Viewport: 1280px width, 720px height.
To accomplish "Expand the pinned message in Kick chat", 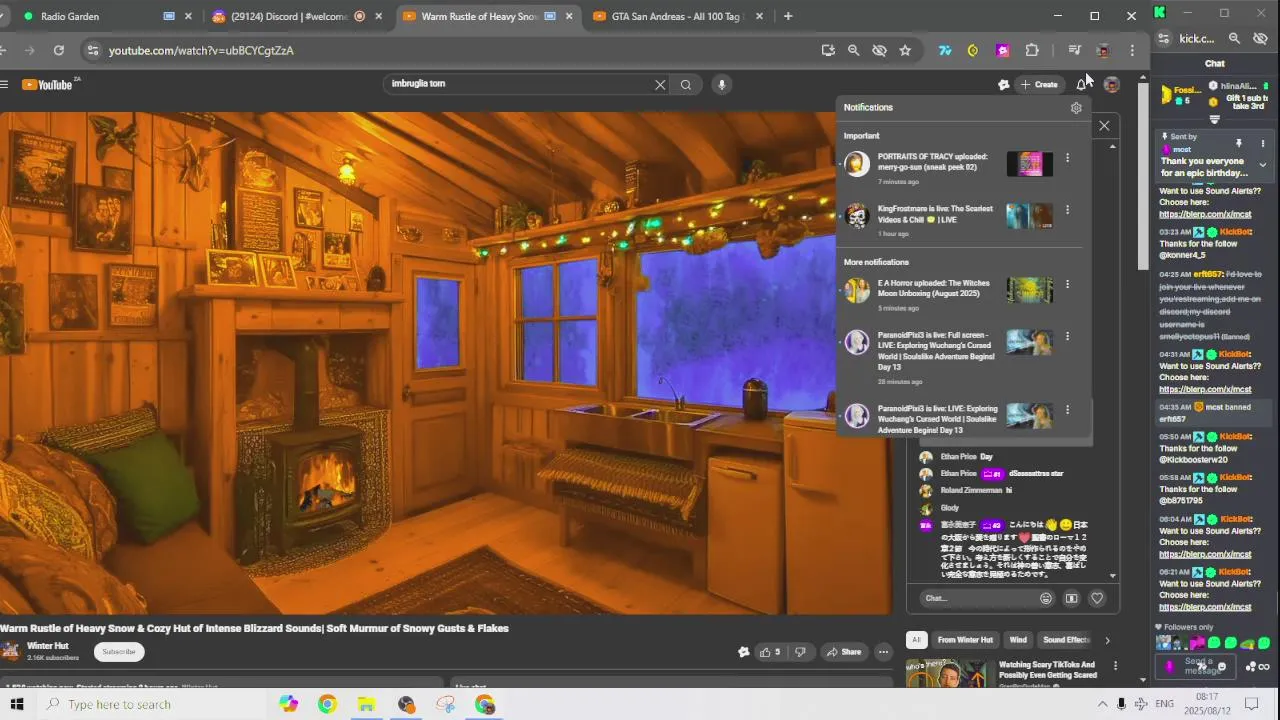I will [x=1262, y=165].
